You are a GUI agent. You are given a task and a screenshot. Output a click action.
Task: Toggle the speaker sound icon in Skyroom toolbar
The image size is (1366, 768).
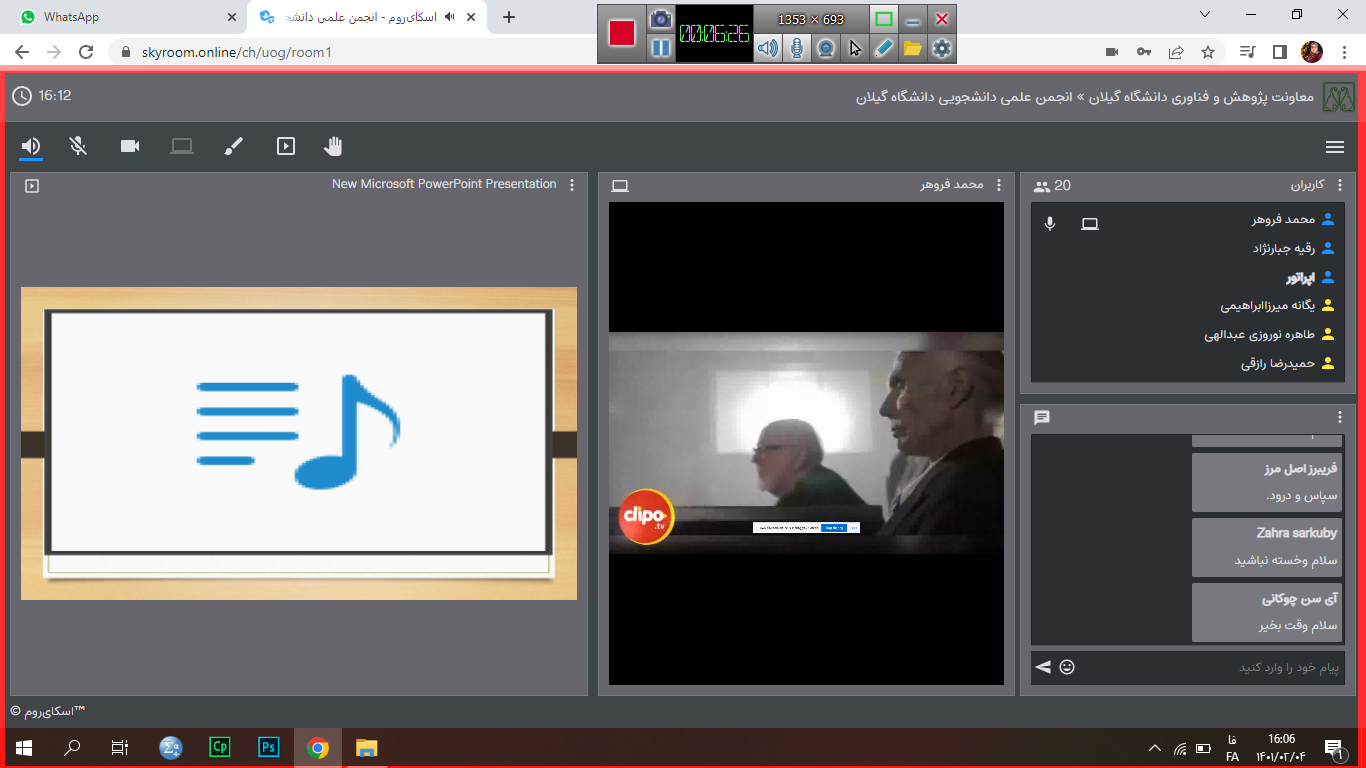click(31, 146)
